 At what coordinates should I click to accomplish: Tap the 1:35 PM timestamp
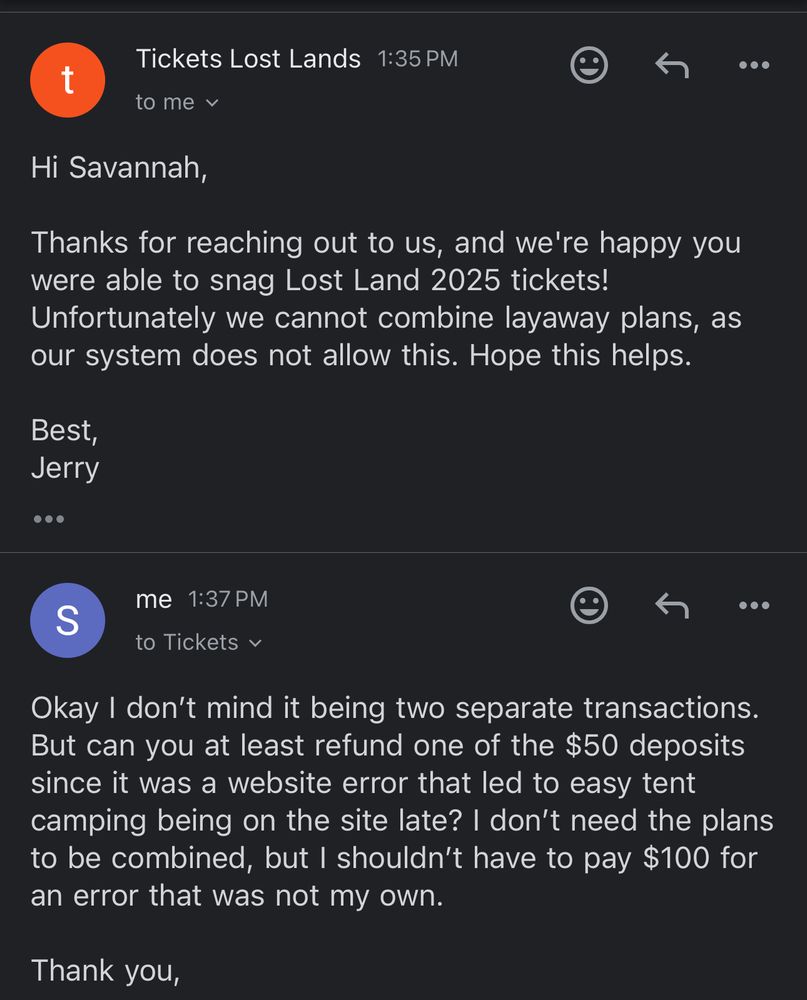[x=418, y=59]
